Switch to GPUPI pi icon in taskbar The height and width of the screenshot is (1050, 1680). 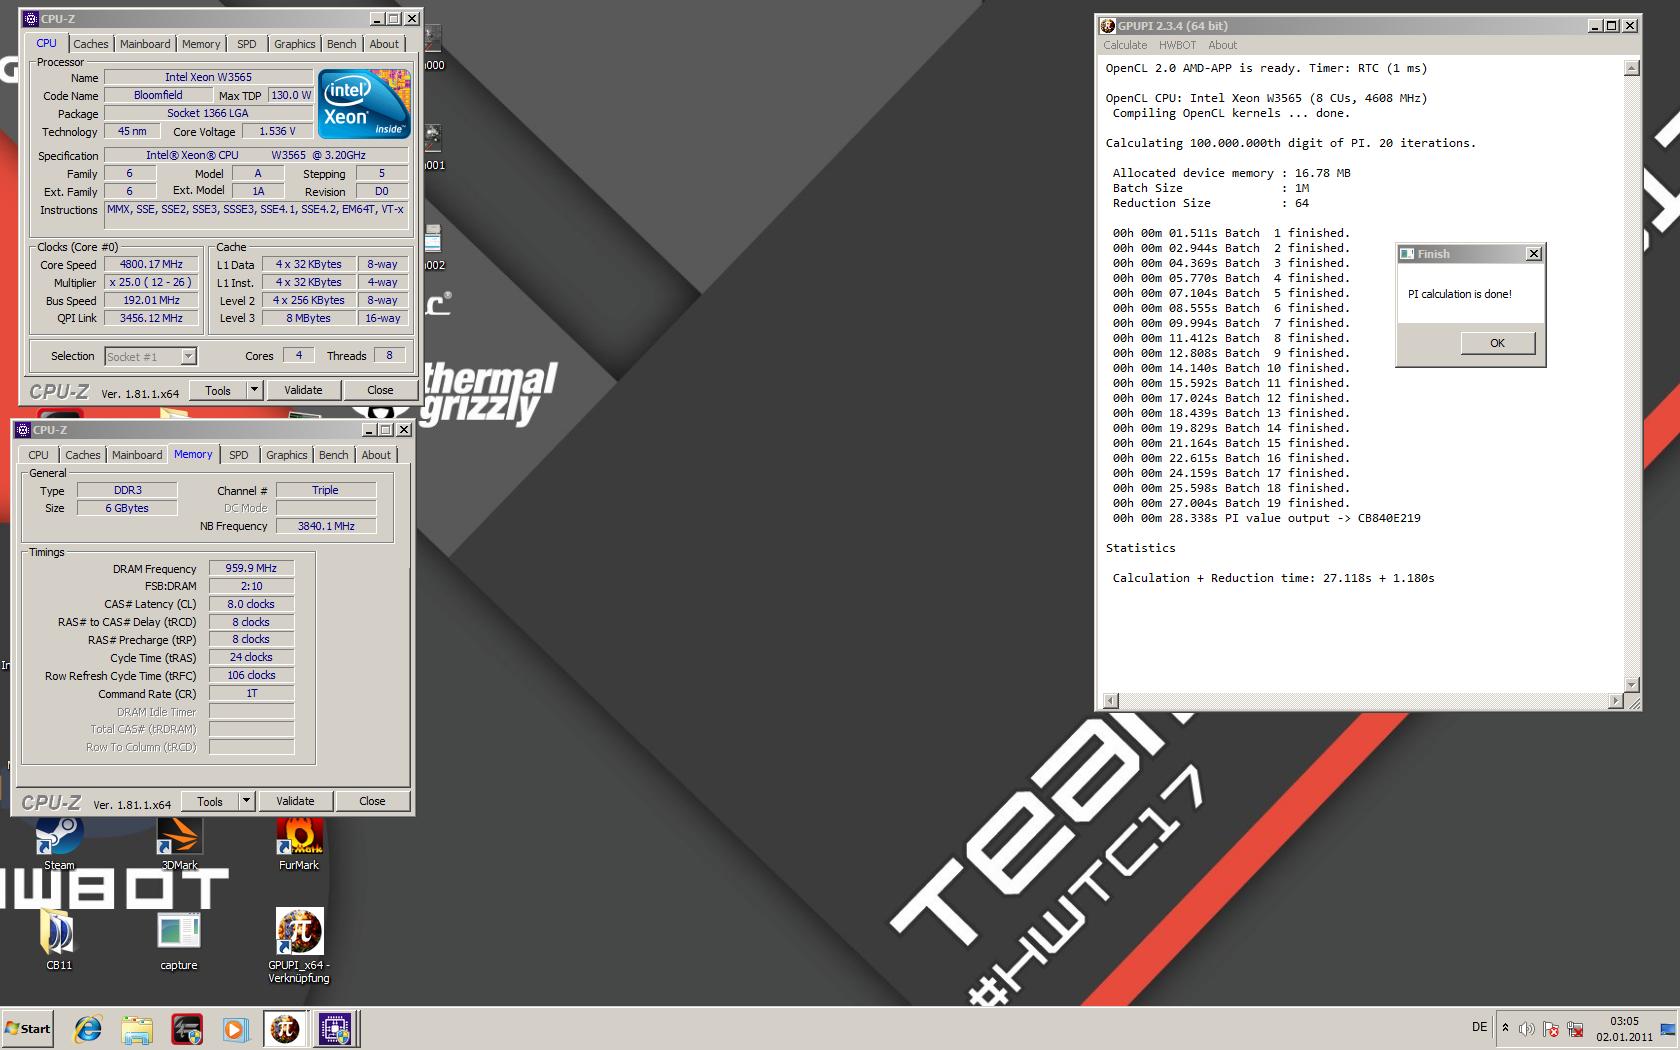point(285,1029)
